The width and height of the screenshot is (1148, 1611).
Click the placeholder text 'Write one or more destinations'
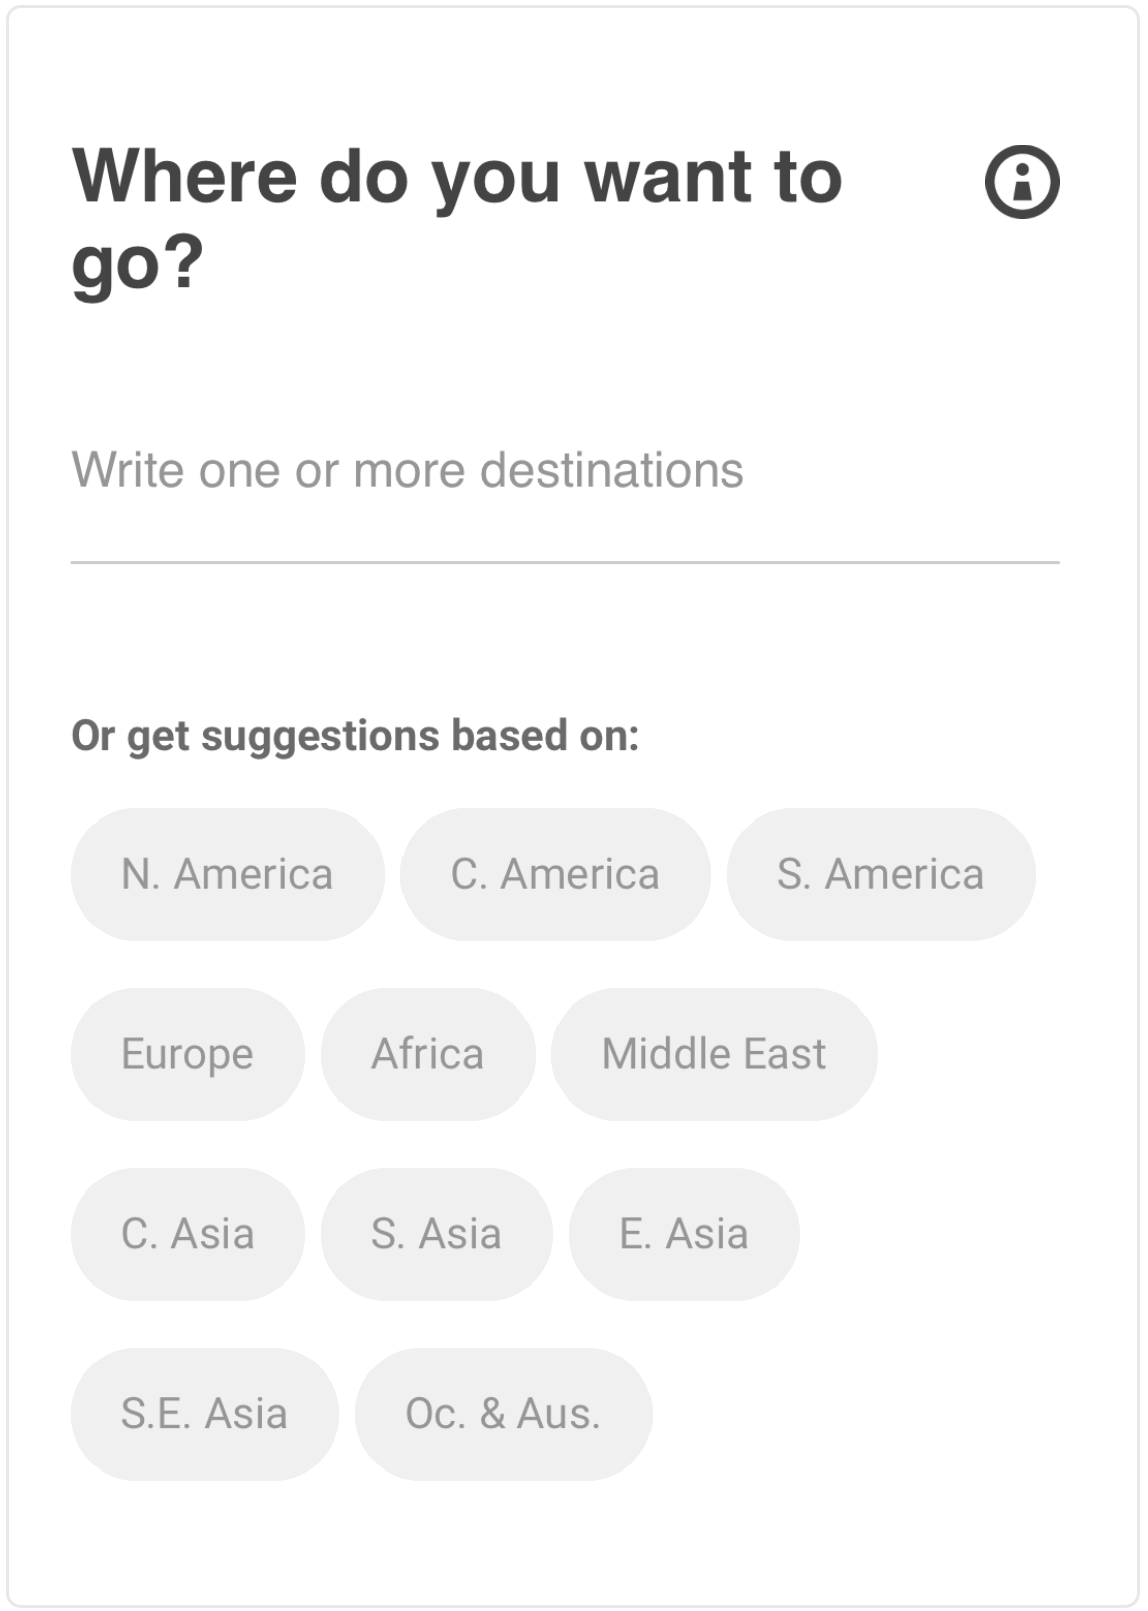(x=405, y=470)
